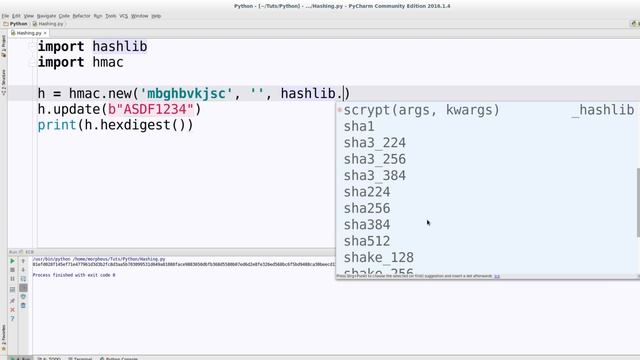Open the View menu
The image size is (640, 360).
pyautogui.click(x=29, y=16)
